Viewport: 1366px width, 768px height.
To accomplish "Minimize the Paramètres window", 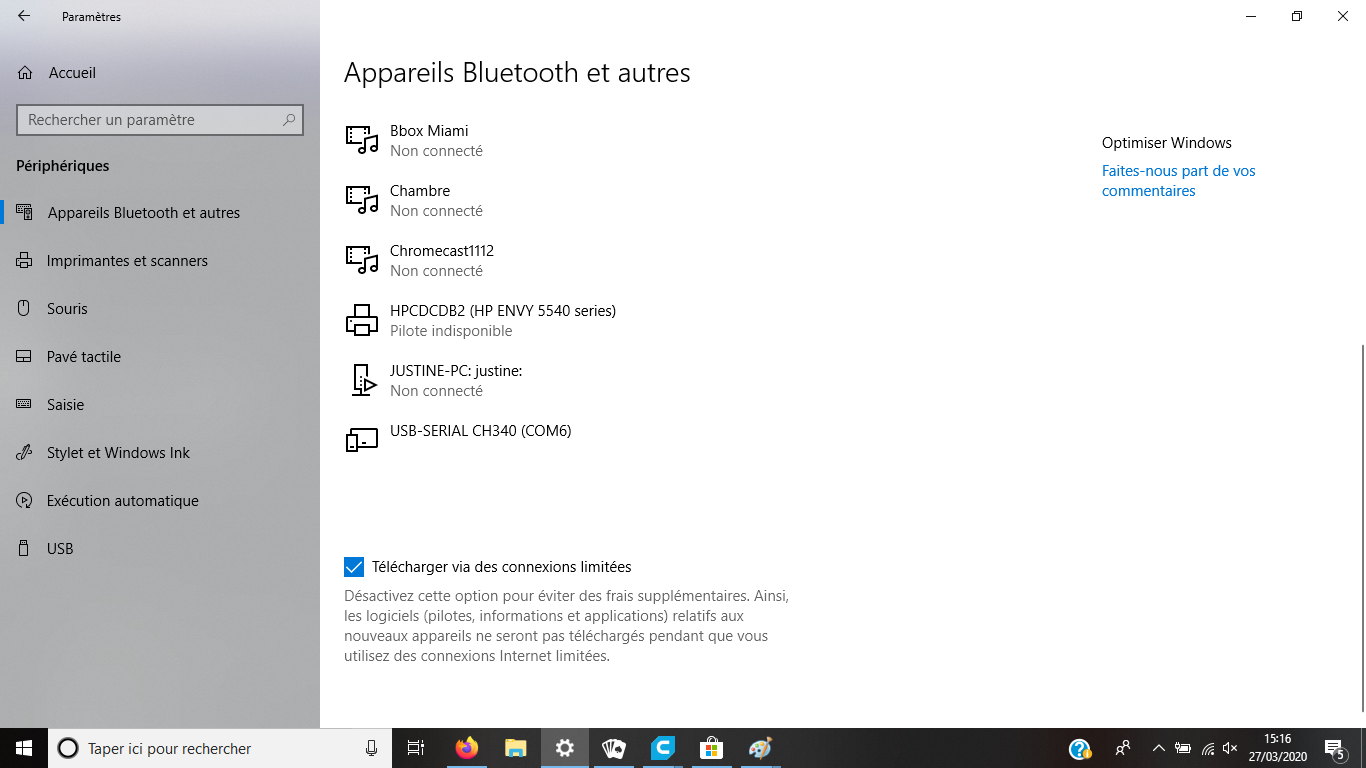I will pos(1251,16).
